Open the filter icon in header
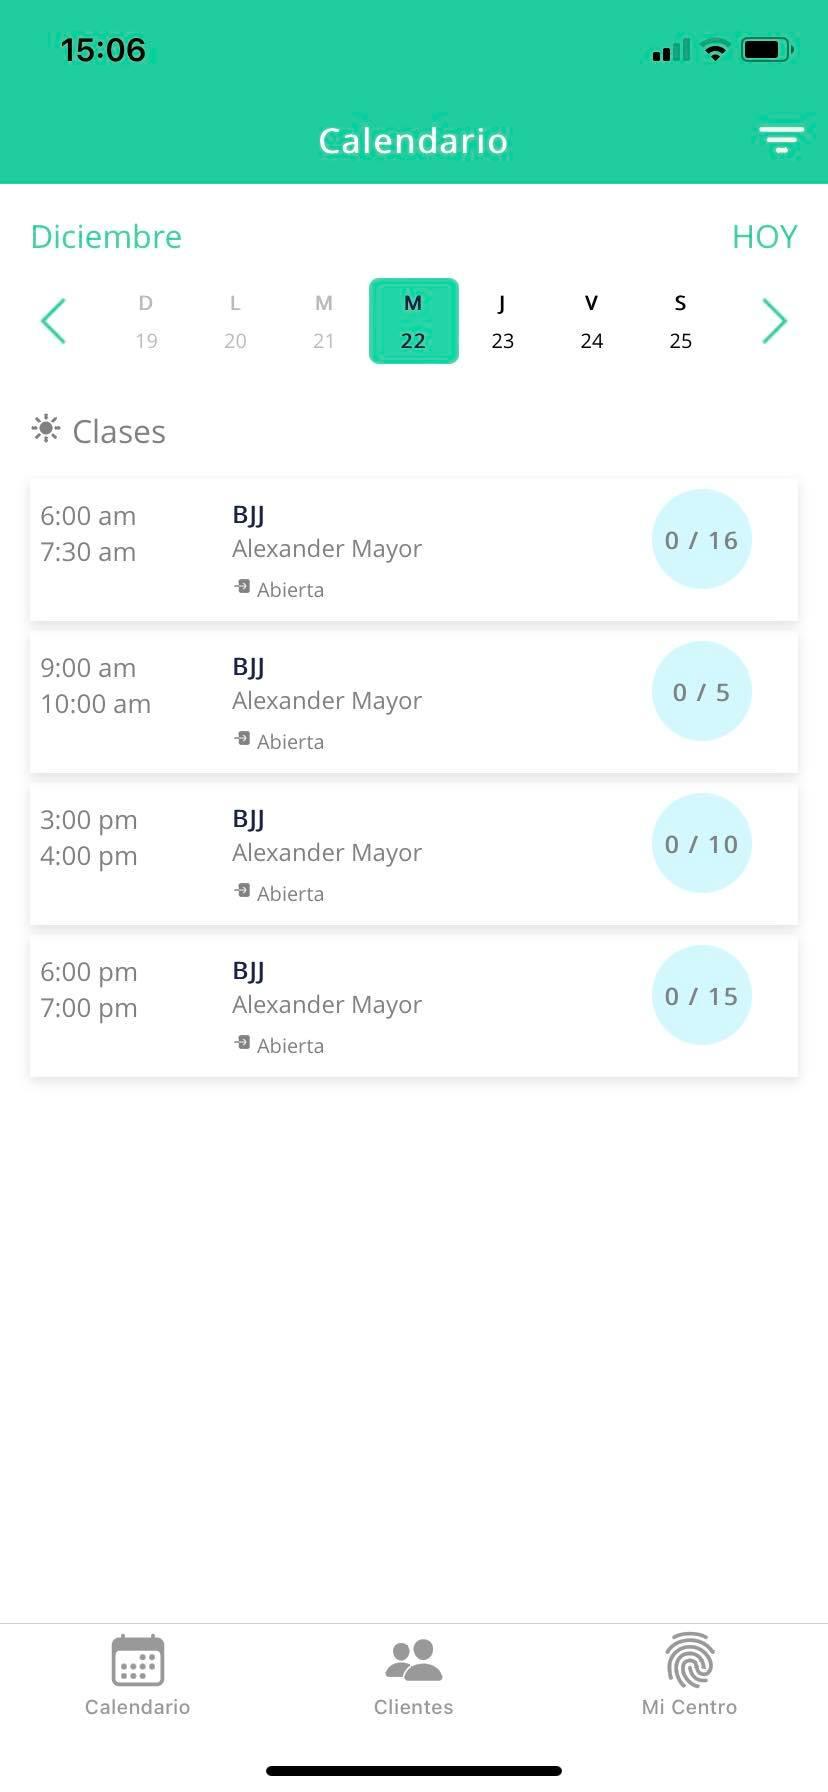The height and width of the screenshot is (1792, 828). pyautogui.click(x=781, y=140)
